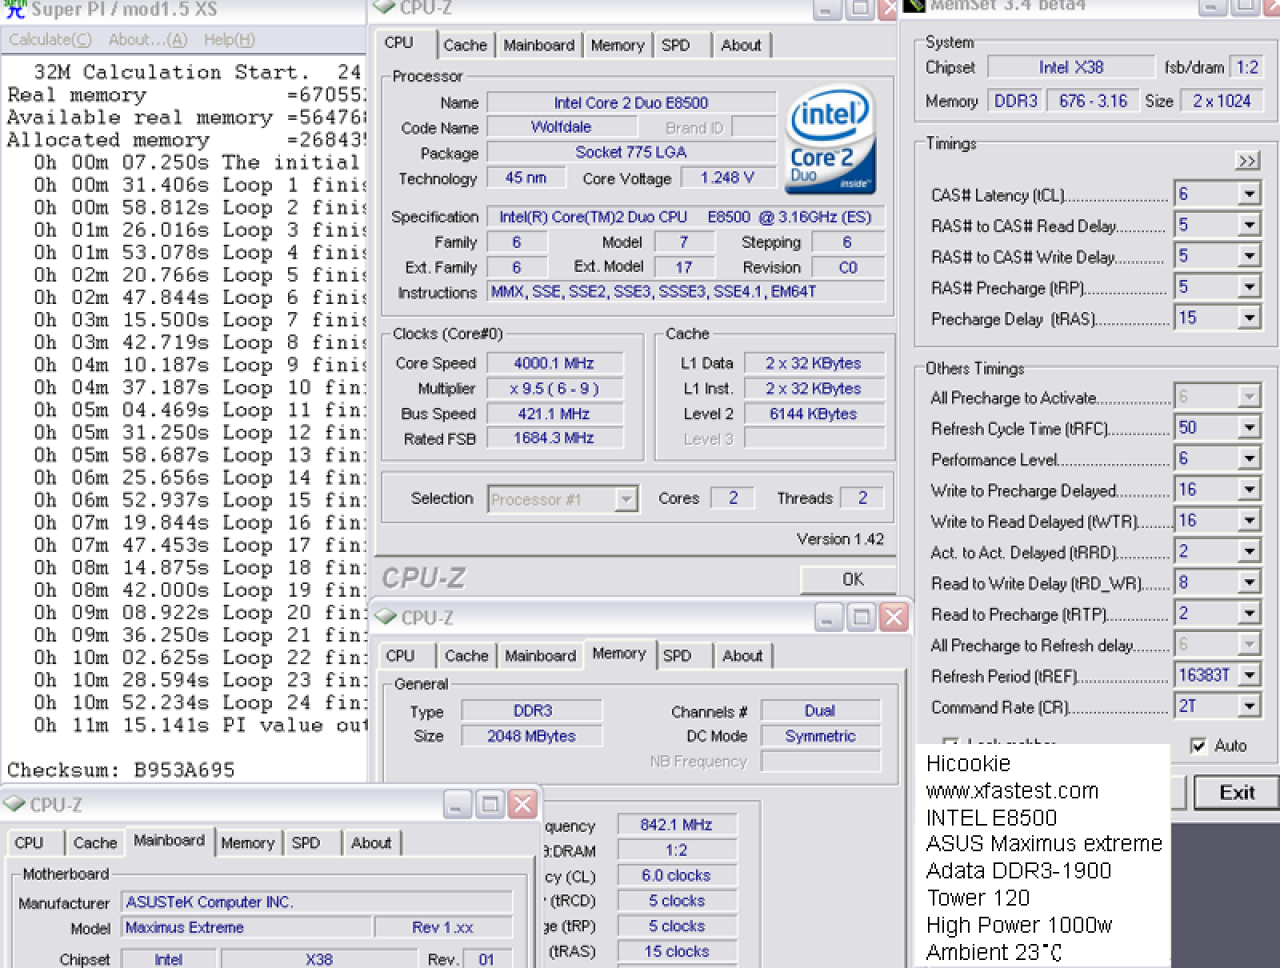Viewport: 1280px width, 968px height.
Task: Select Memory tab in CPU-Z mainboard window
Action: [x=247, y=843]
